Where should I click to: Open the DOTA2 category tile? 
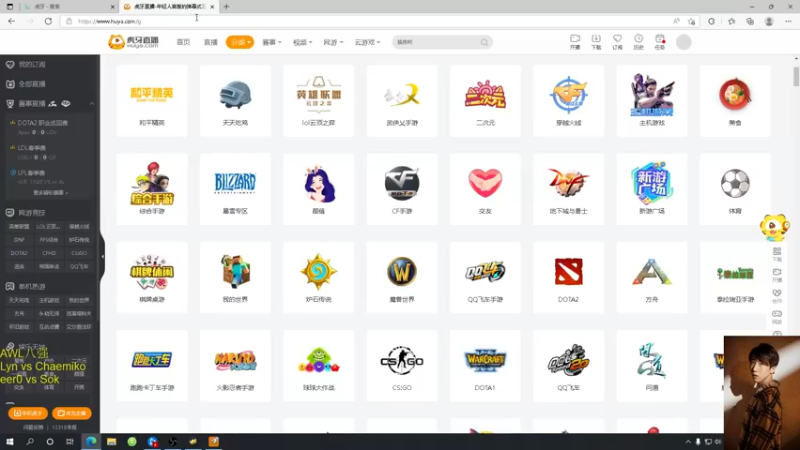(568, 278)
